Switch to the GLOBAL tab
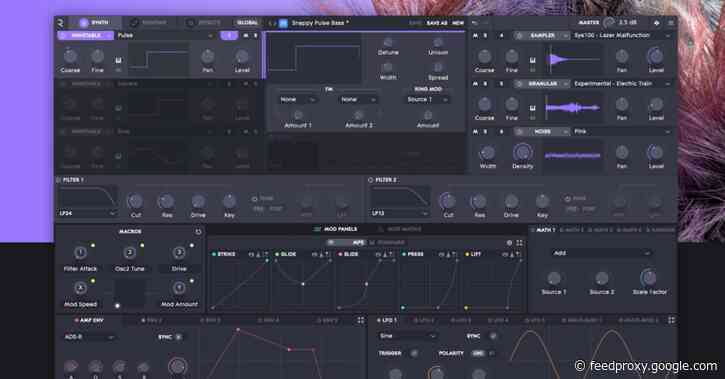This screenshot has width=725, height=379. point(247,23)
